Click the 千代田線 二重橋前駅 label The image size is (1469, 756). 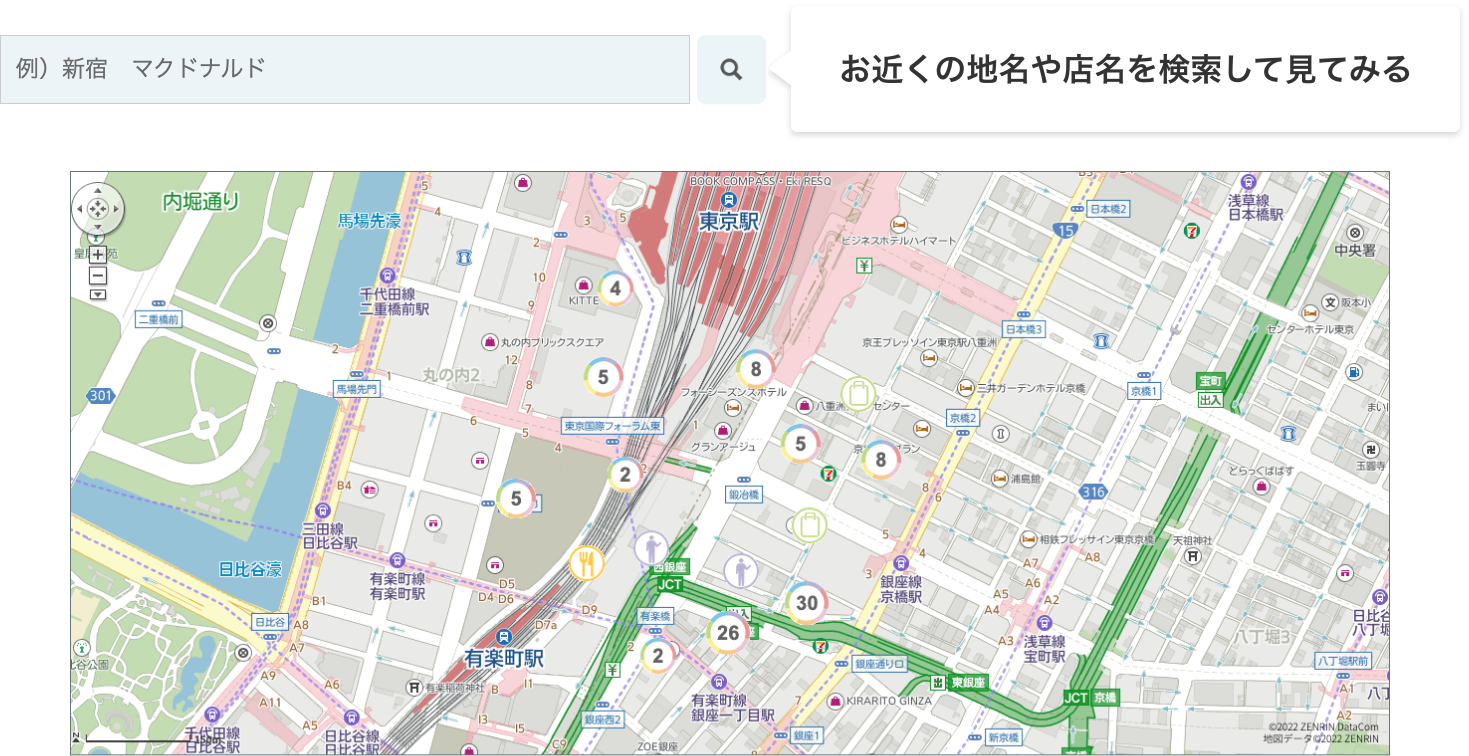pyautogui.click(x=395, y=302)
